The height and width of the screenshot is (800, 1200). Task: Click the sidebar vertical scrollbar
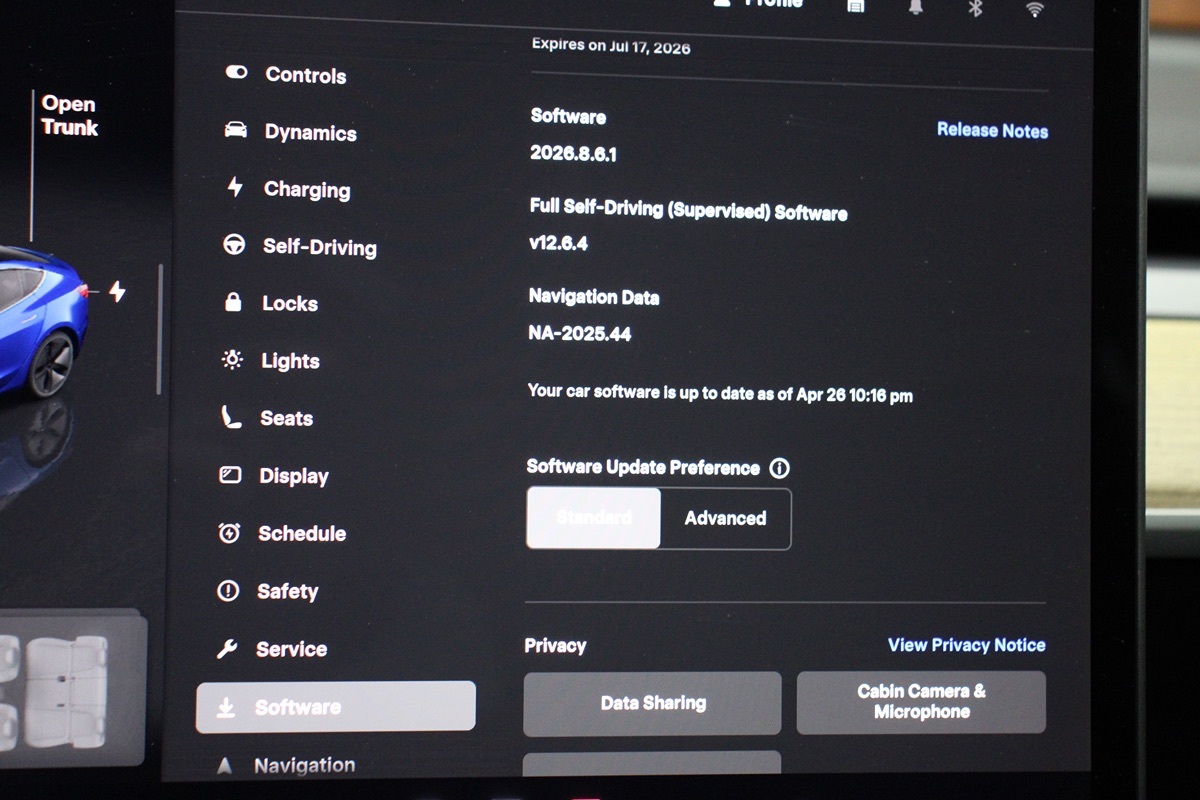pyautogui.click(x=160, y=330)
